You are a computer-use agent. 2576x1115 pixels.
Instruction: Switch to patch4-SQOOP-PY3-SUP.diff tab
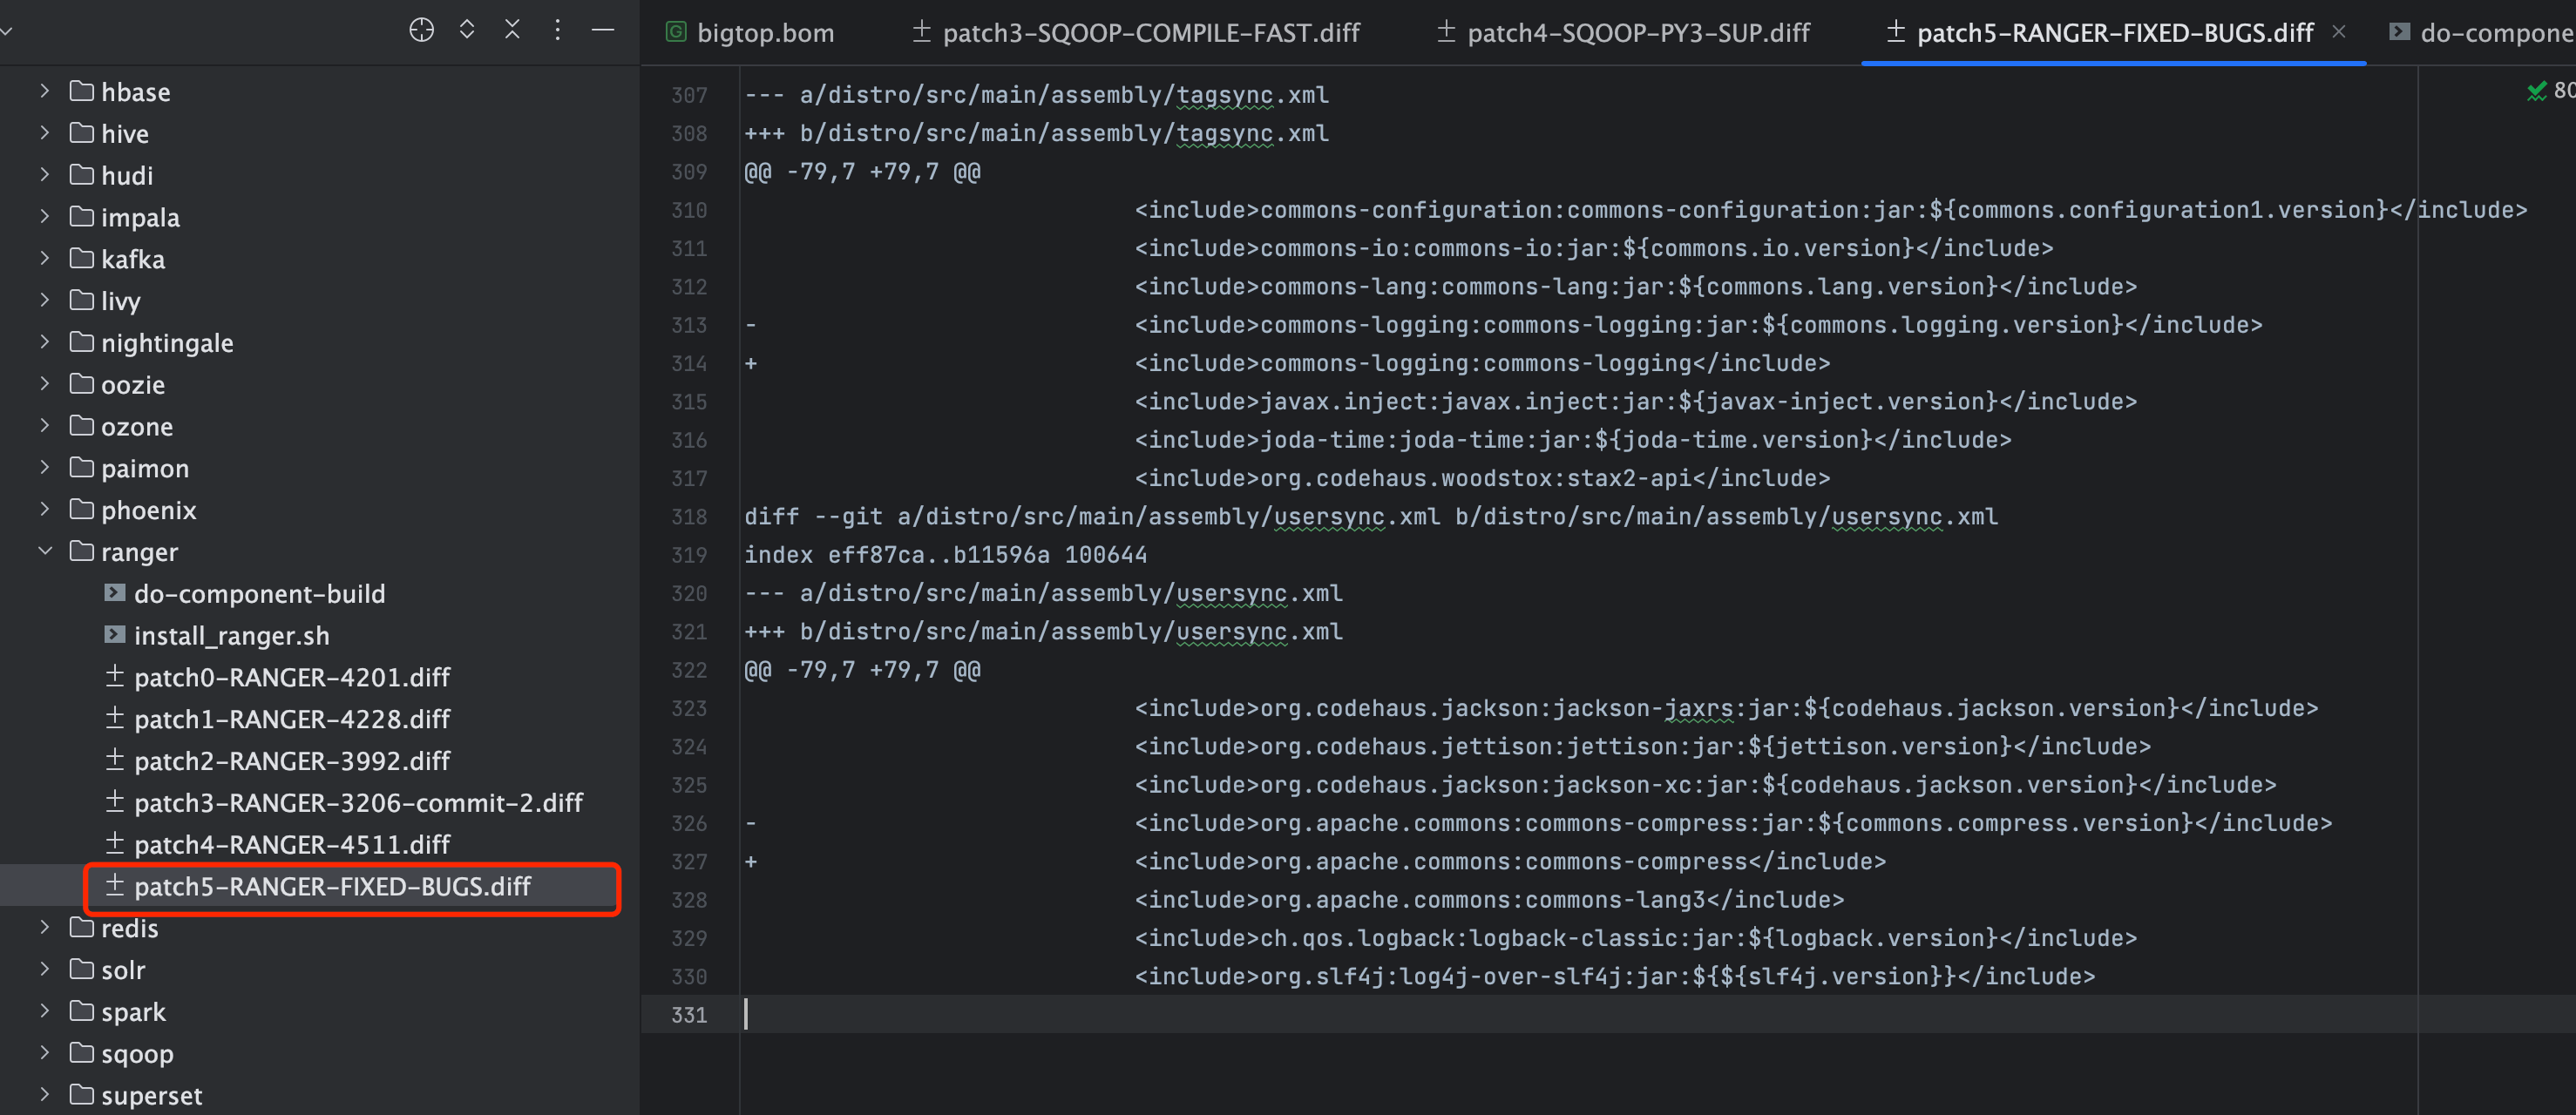point(1623,33)
